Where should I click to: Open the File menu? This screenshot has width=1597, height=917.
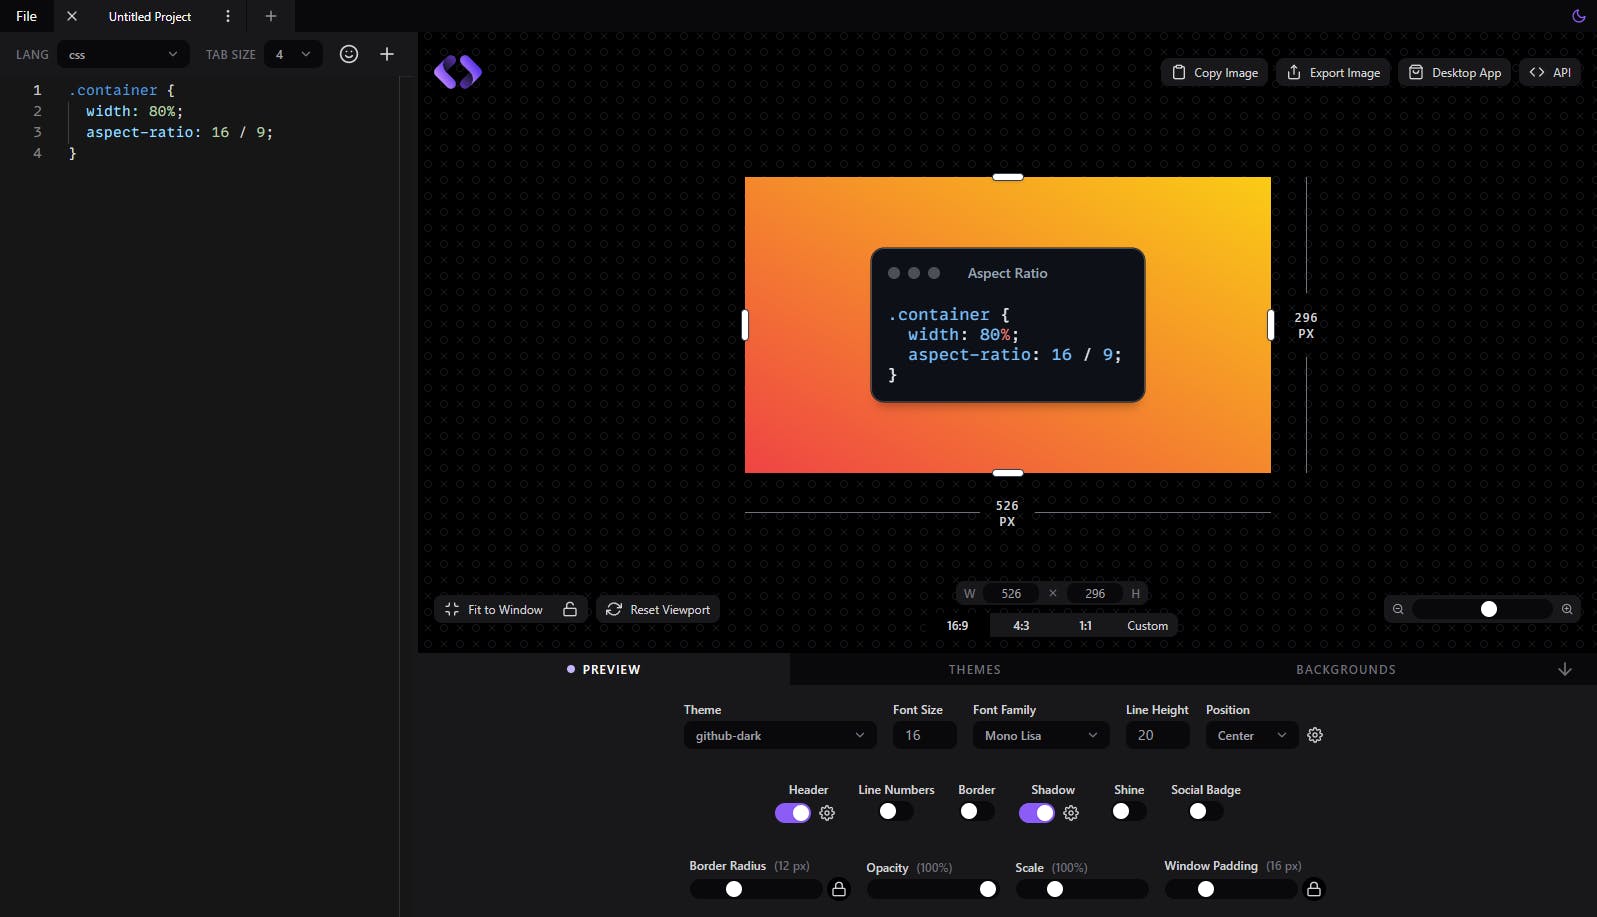[27, 16]
